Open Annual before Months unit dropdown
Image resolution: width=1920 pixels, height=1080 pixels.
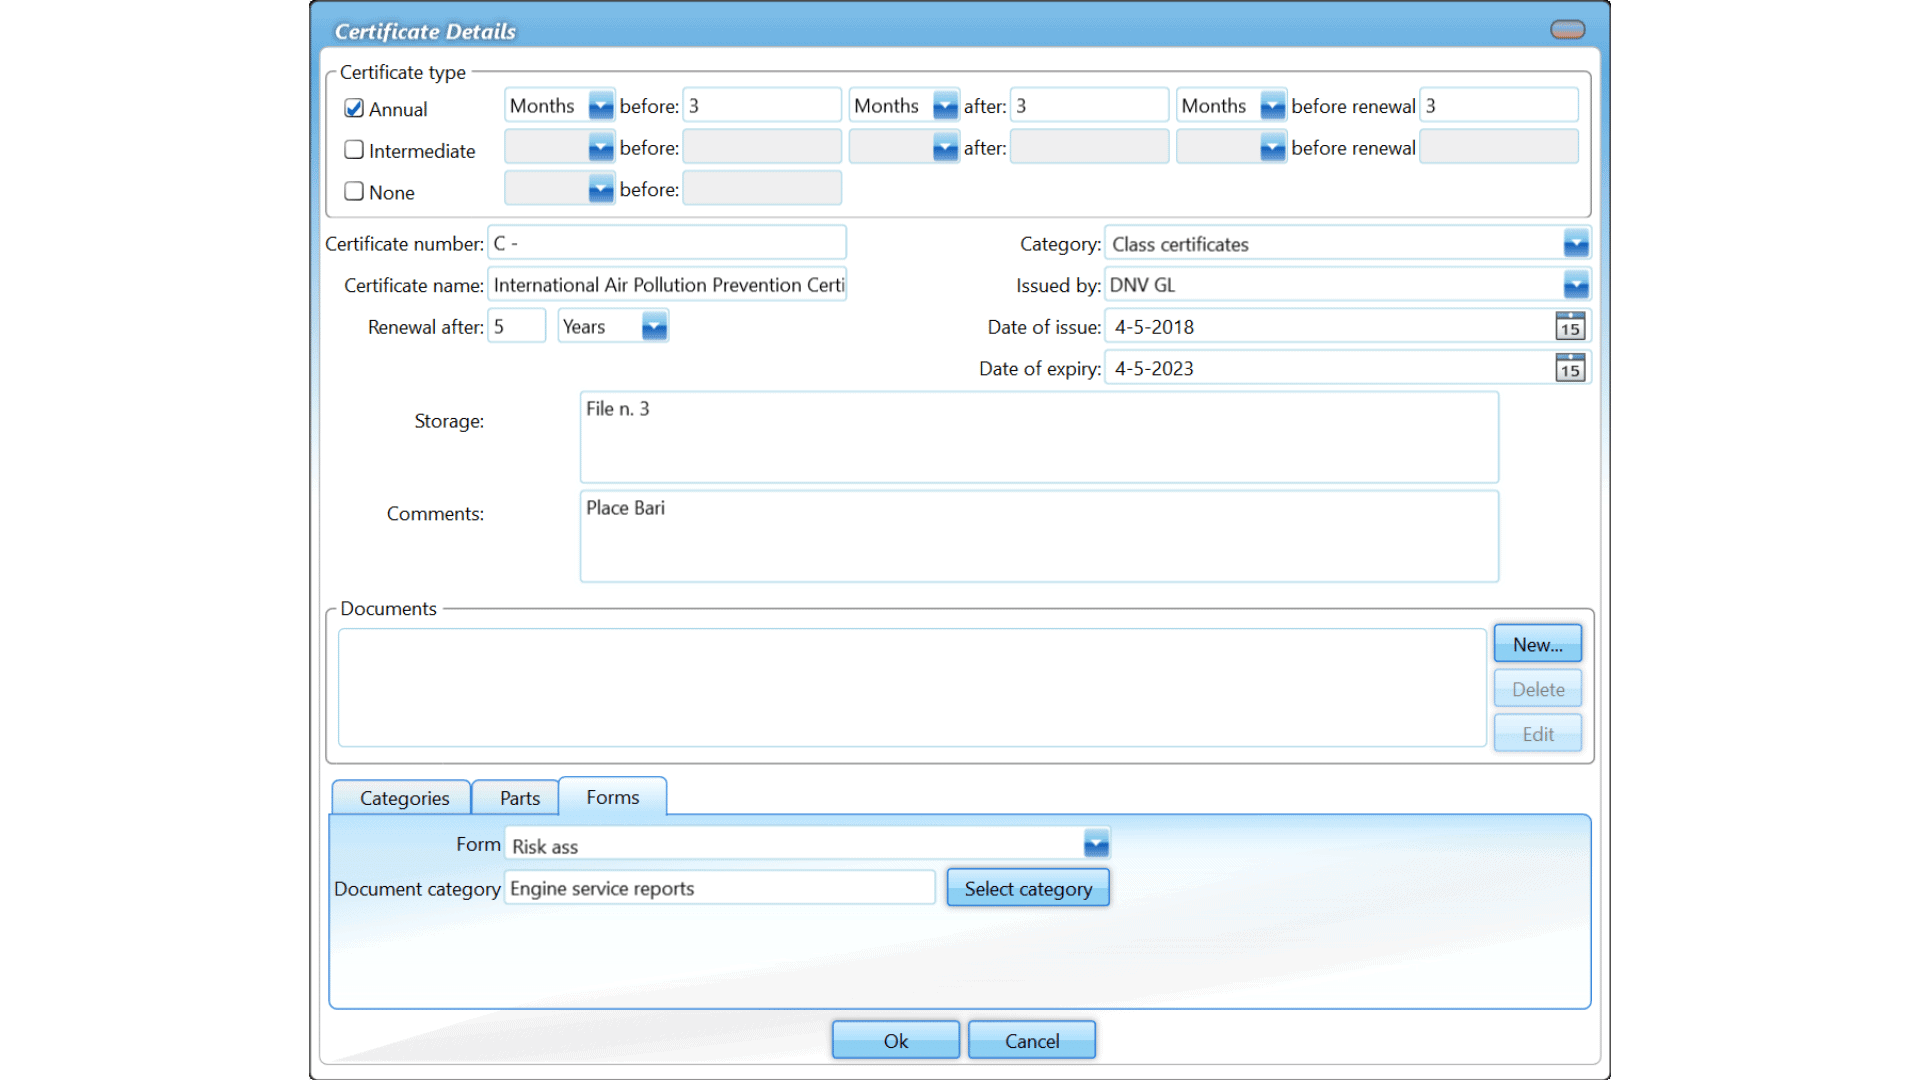601,106
